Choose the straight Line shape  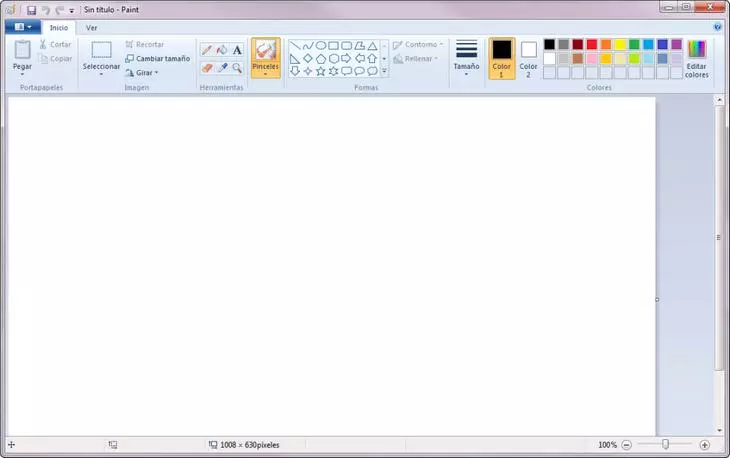[x=295, y=46]
